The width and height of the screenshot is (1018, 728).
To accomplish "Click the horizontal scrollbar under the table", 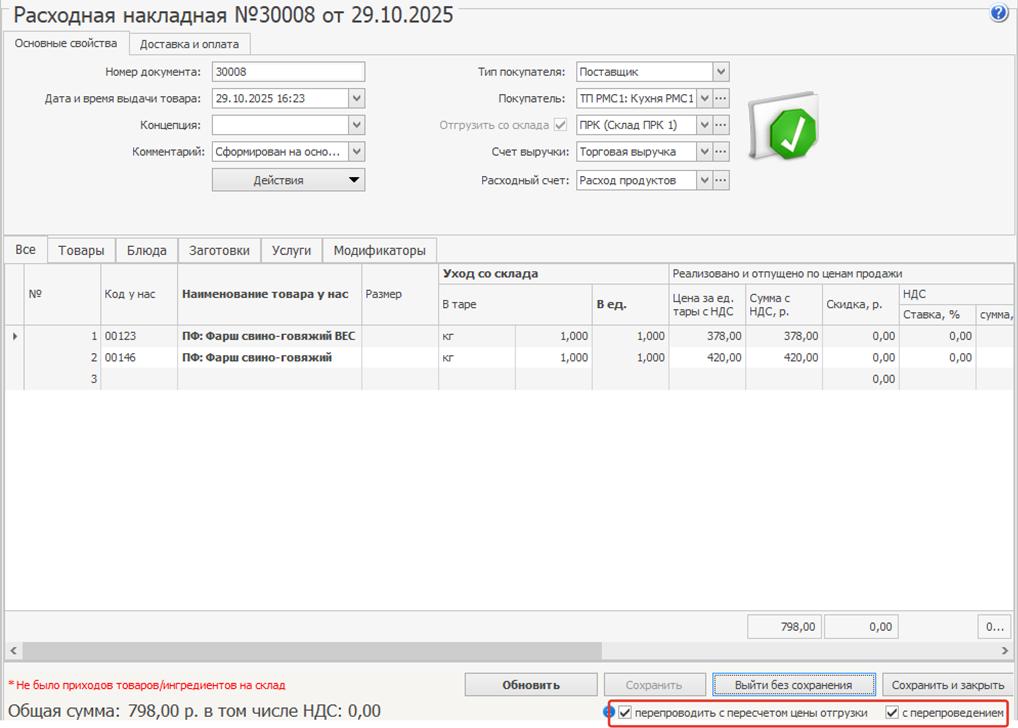I will pyautogui.click(x=400, y=650).
